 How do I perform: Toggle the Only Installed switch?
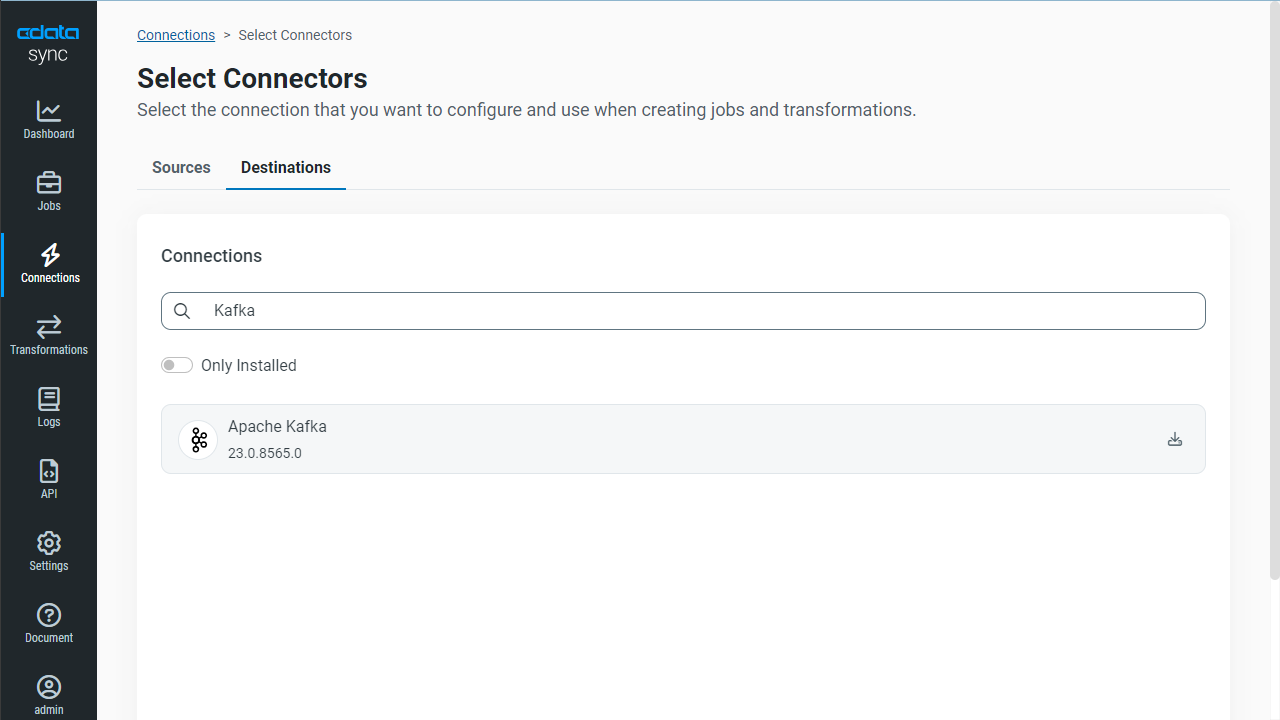pos(177,365)
